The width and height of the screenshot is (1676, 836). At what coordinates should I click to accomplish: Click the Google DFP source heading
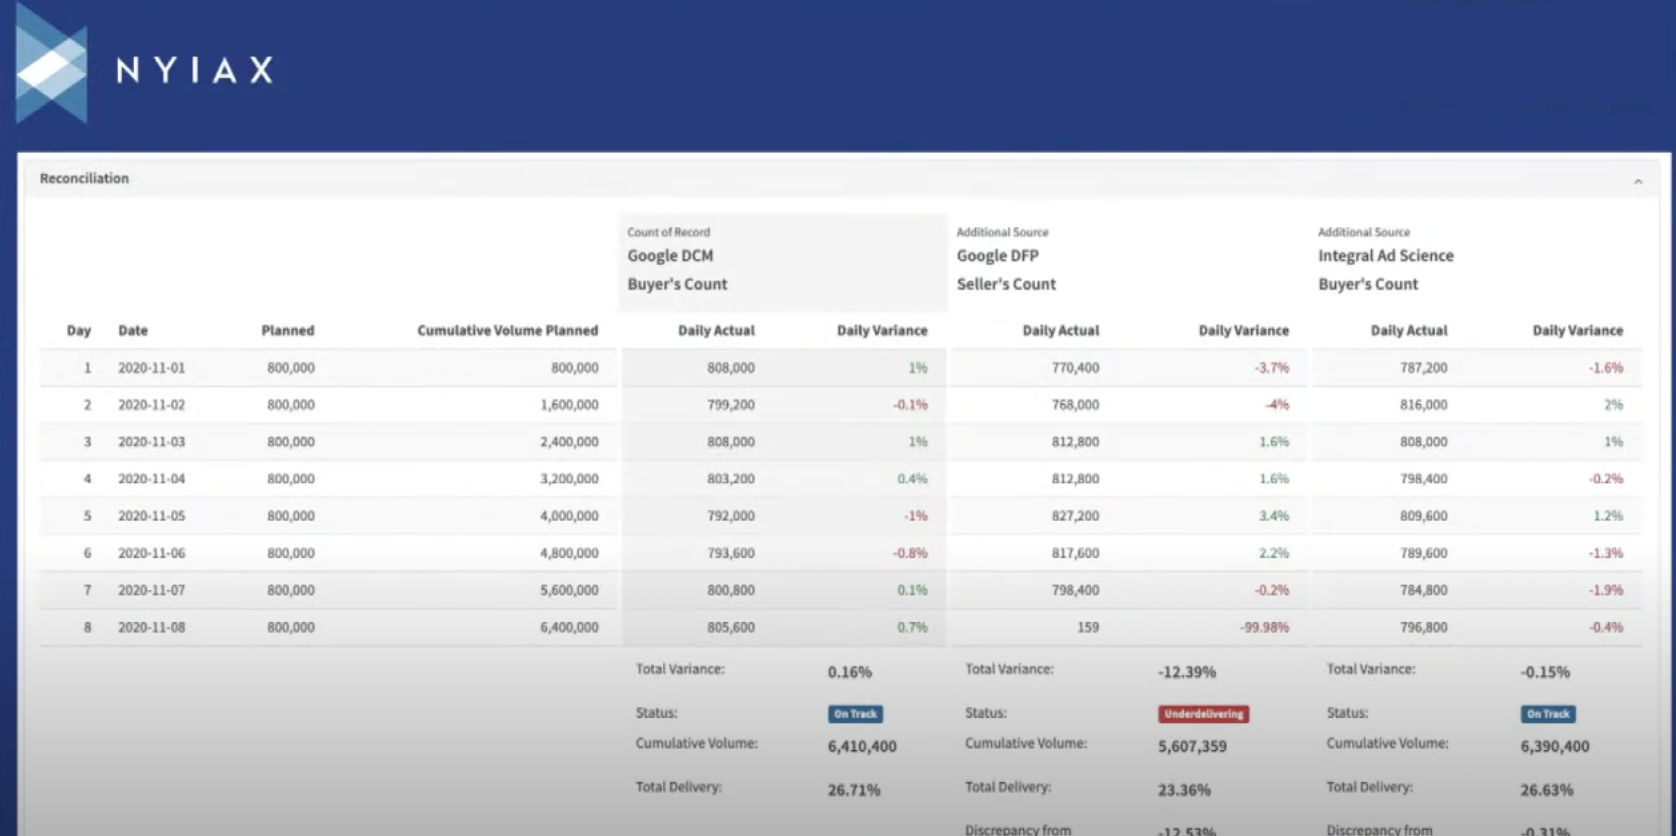pos(998,256)
